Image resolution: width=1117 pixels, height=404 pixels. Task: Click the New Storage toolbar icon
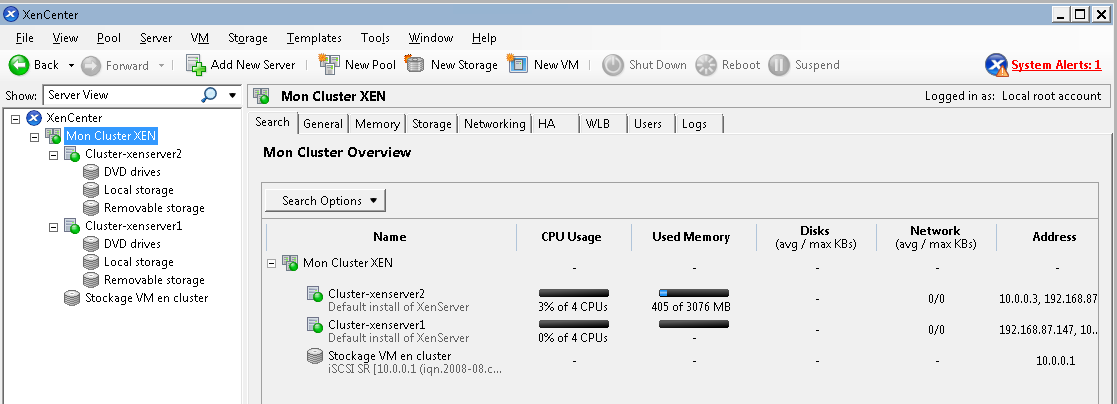point(414,65)
